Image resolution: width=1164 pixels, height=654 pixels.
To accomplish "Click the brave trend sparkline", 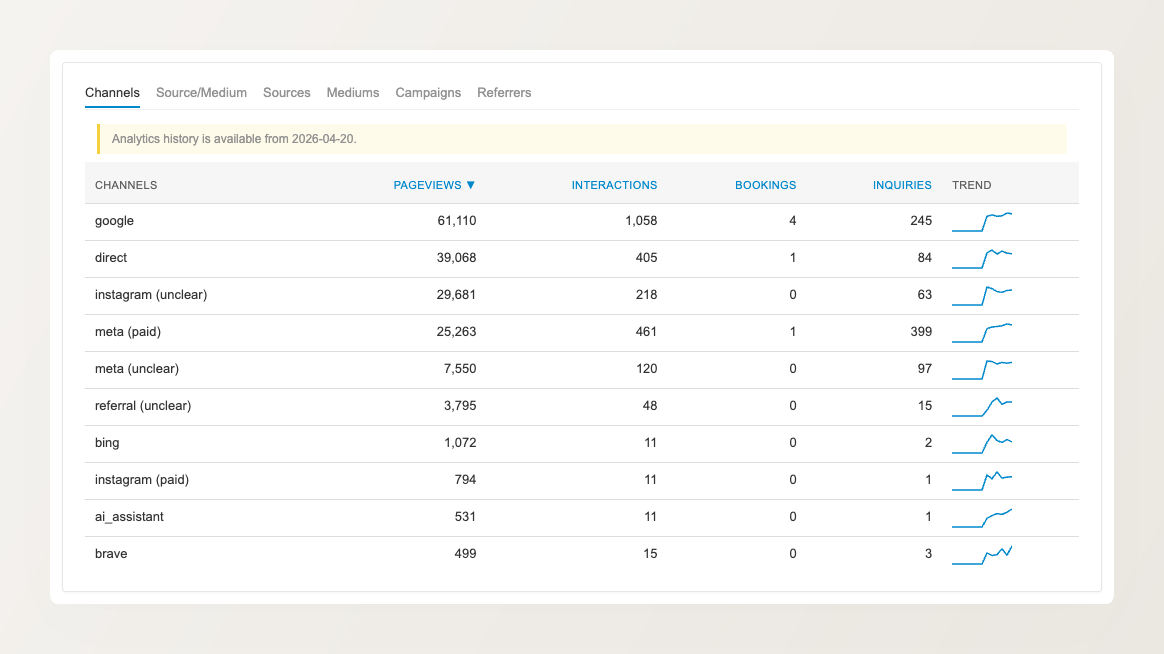I will tap(982, 555).
